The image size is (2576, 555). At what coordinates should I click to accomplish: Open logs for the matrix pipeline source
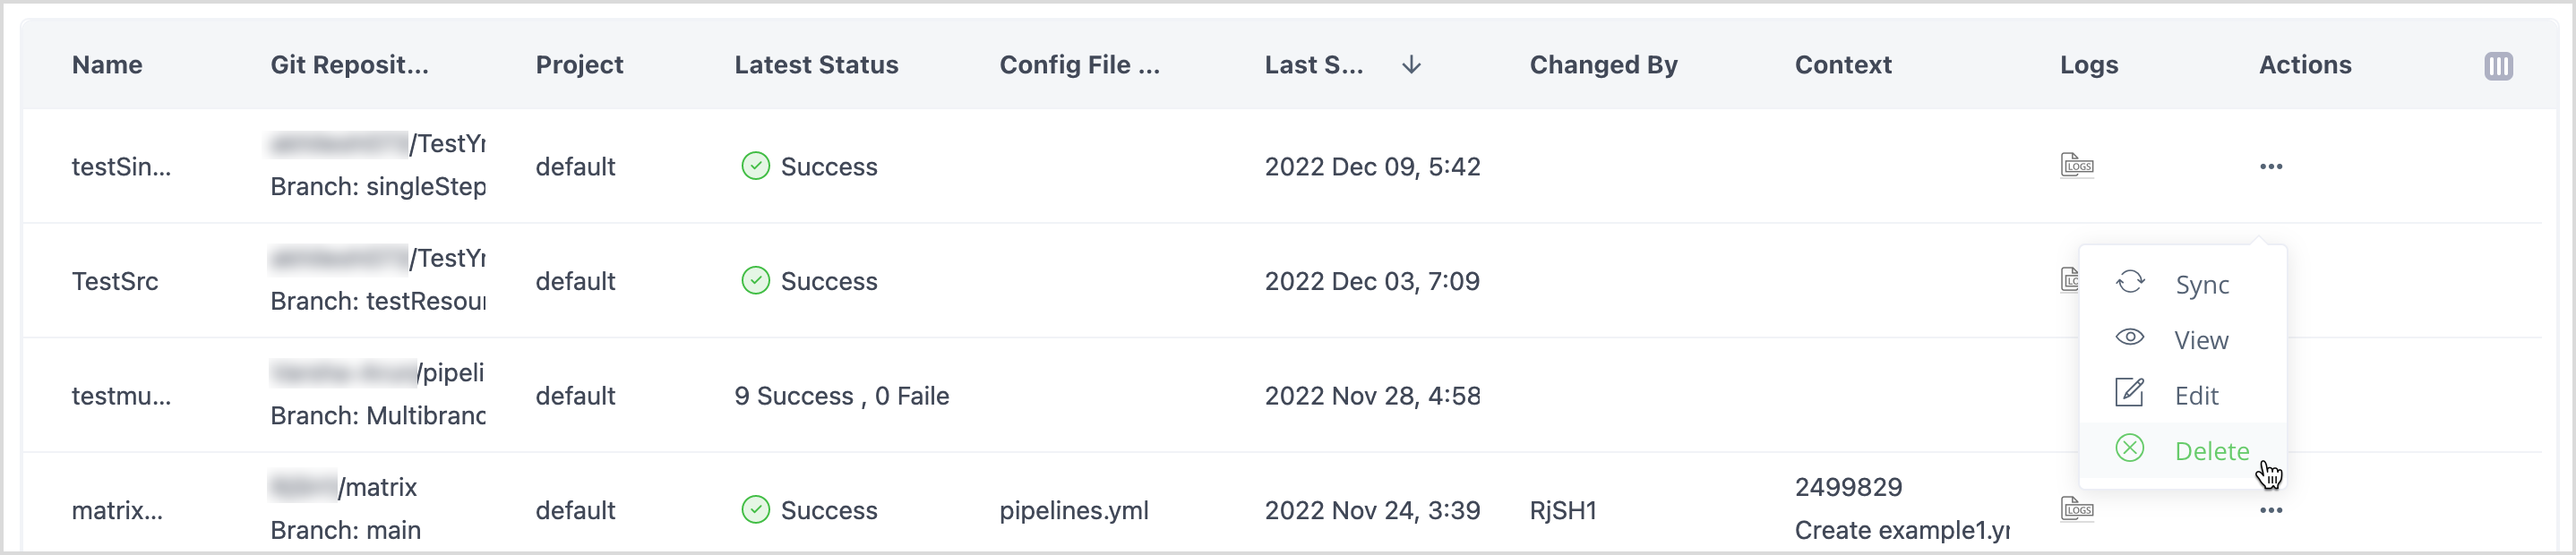click(x=2077, y=509)
